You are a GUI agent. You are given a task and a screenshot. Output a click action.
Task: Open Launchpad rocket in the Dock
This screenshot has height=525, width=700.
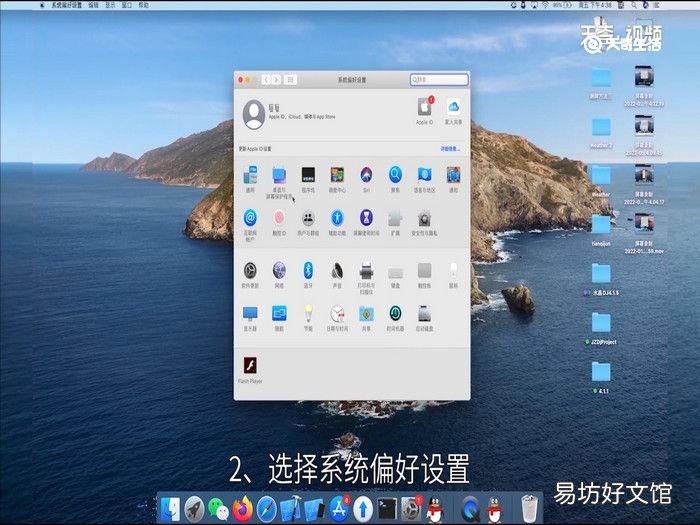tap(195, 509)
